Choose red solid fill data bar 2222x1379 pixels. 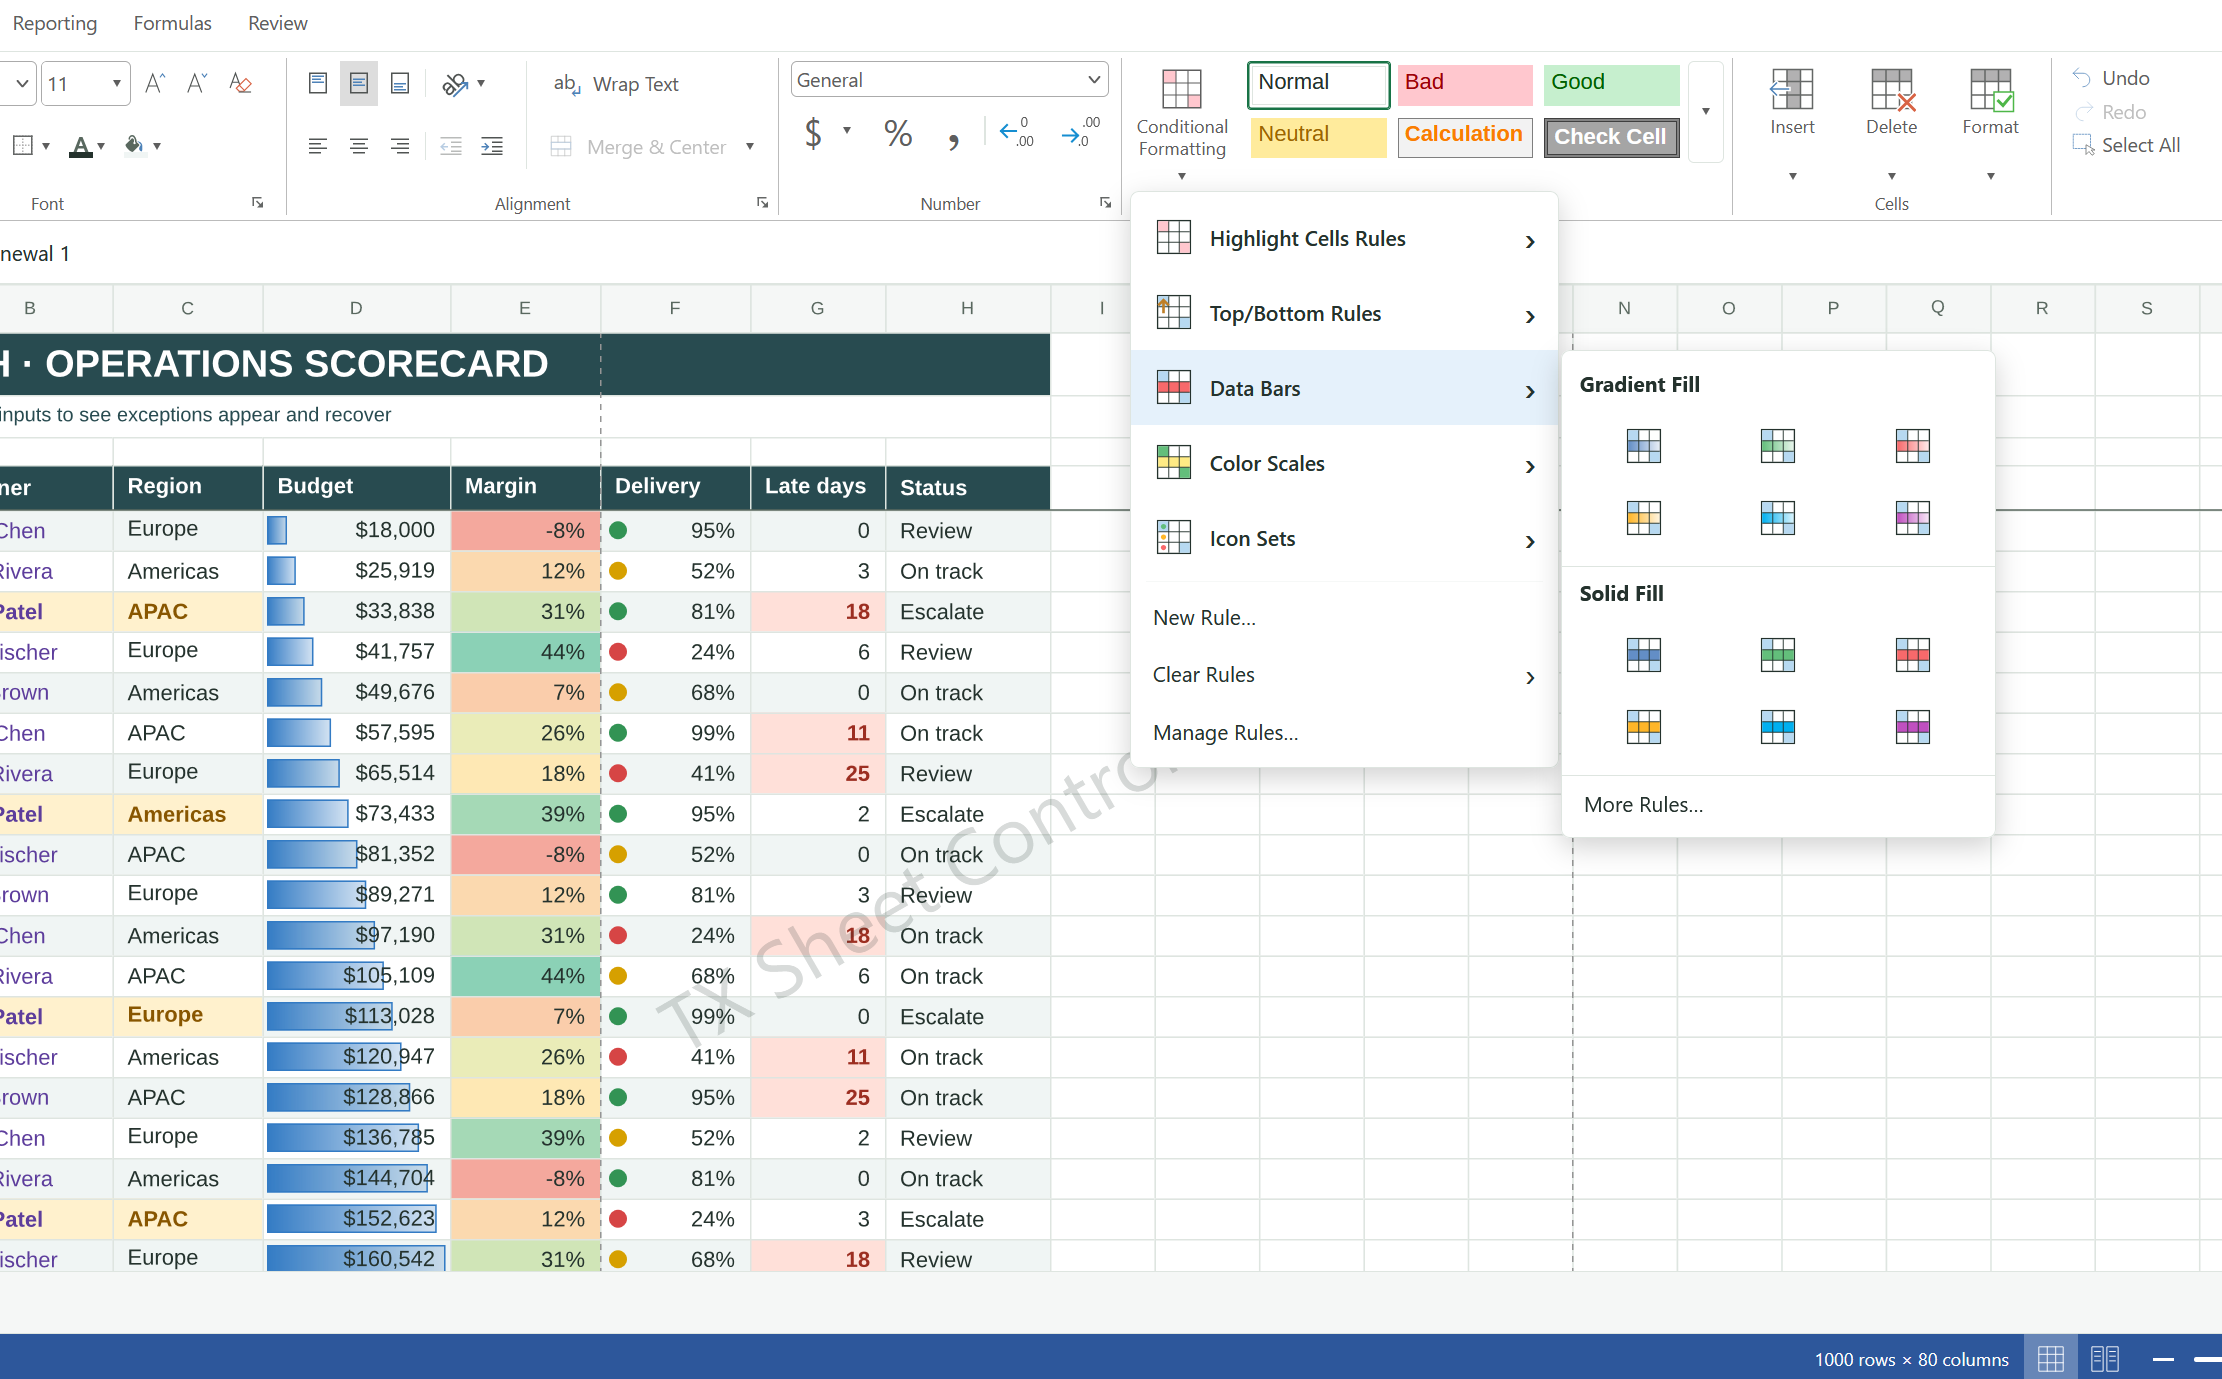[1913, 655]
